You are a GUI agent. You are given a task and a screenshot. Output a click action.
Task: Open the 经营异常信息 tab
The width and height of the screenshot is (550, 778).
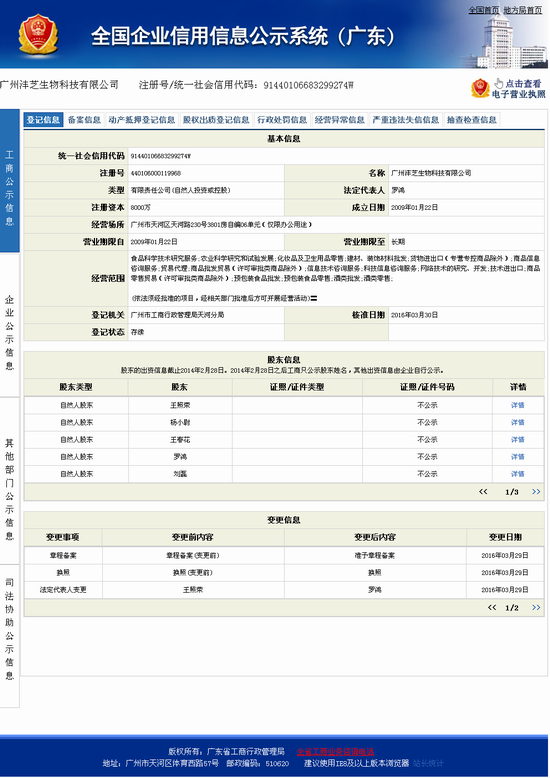(340, 120)
